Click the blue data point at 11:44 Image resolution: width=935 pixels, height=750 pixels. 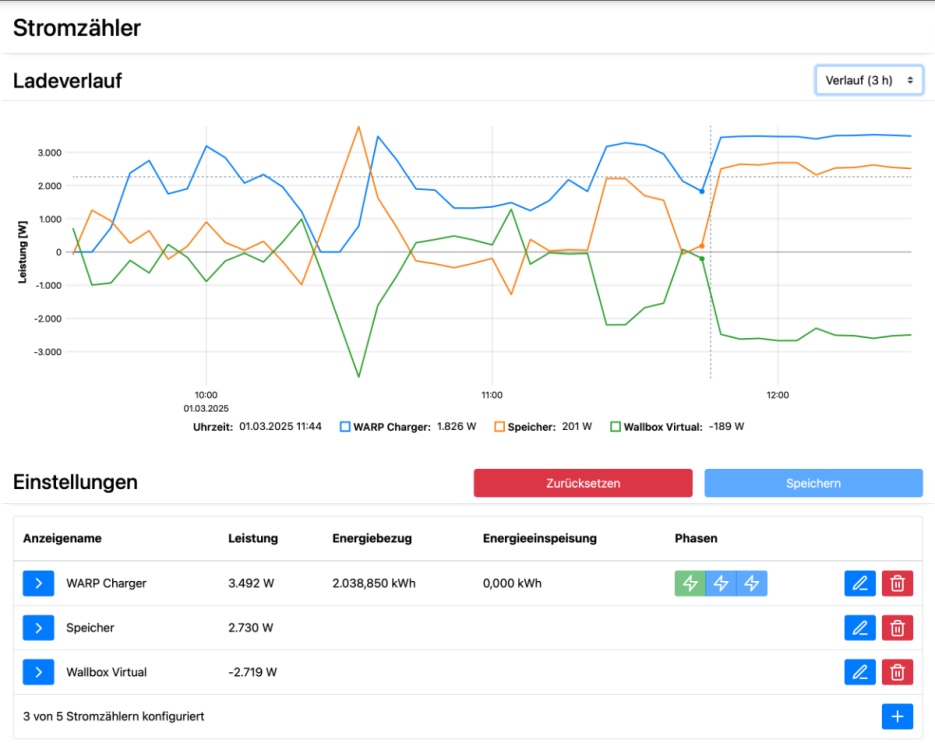(702, 191)
